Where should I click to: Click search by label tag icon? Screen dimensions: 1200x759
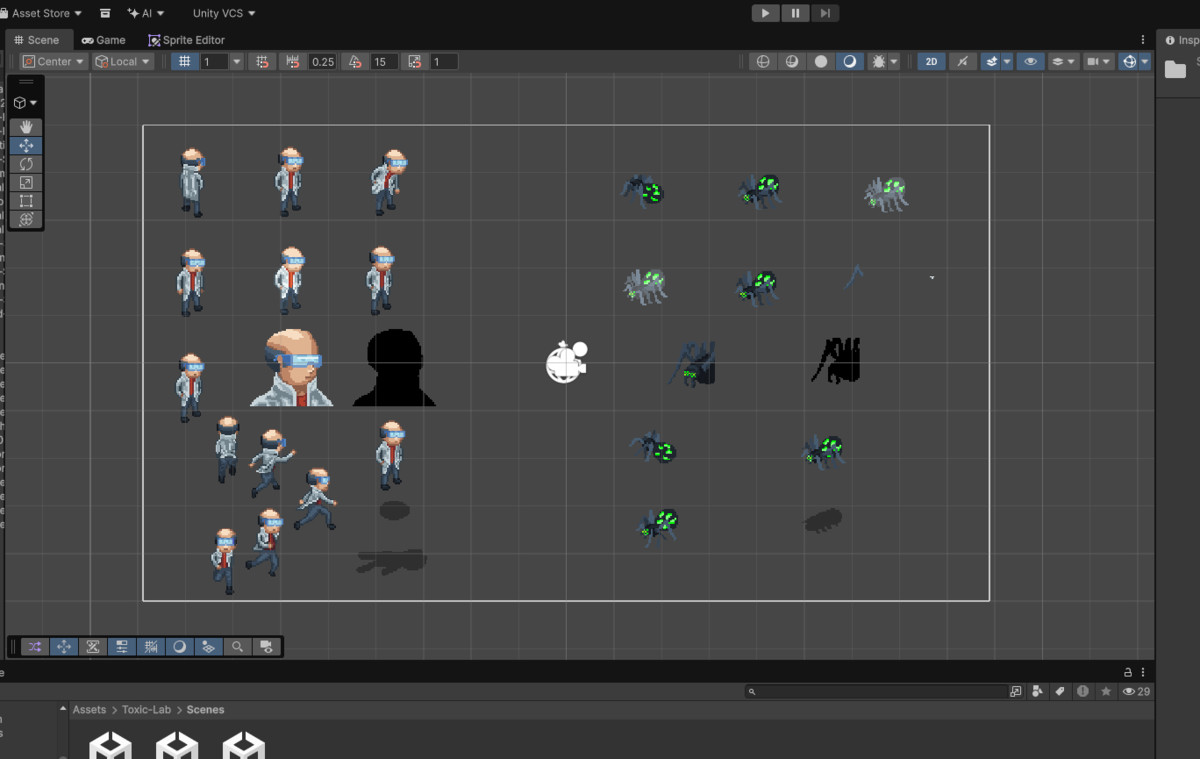[x=1060, y=691]
